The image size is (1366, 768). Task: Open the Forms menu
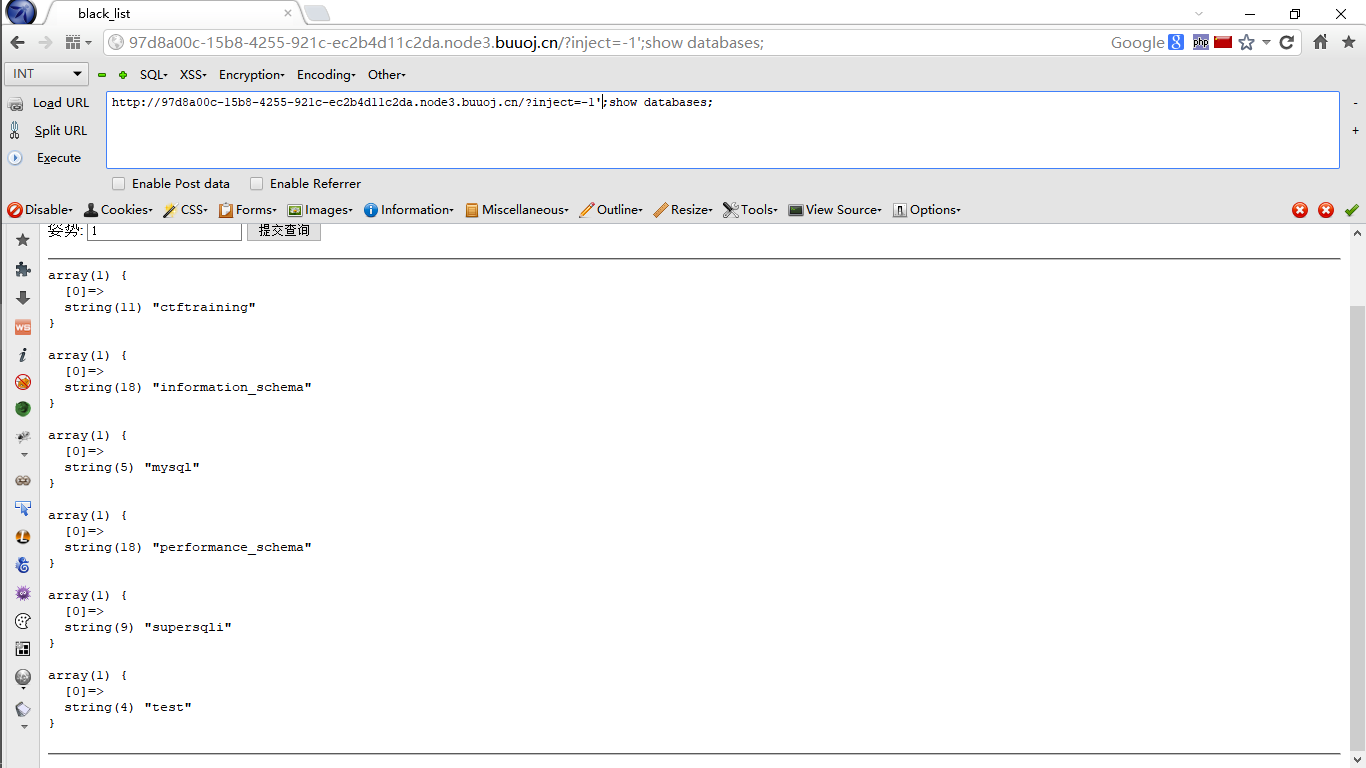[248, 210]
